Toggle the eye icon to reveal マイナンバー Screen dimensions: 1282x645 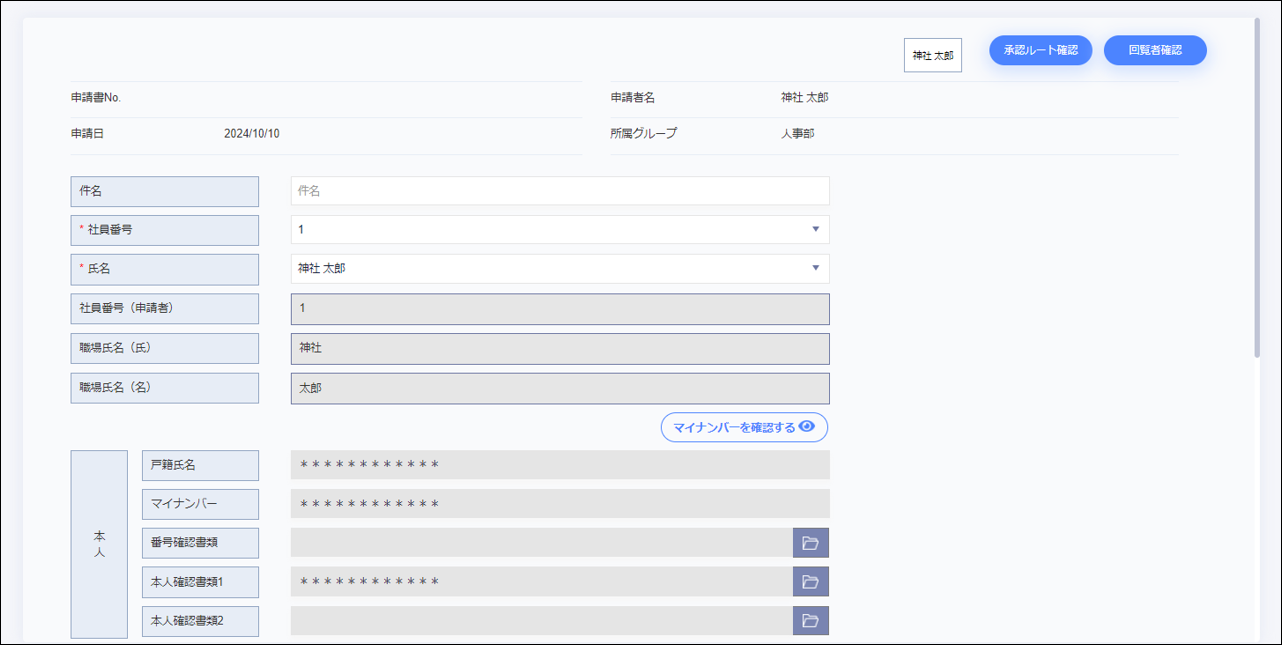tap(807, 427)
